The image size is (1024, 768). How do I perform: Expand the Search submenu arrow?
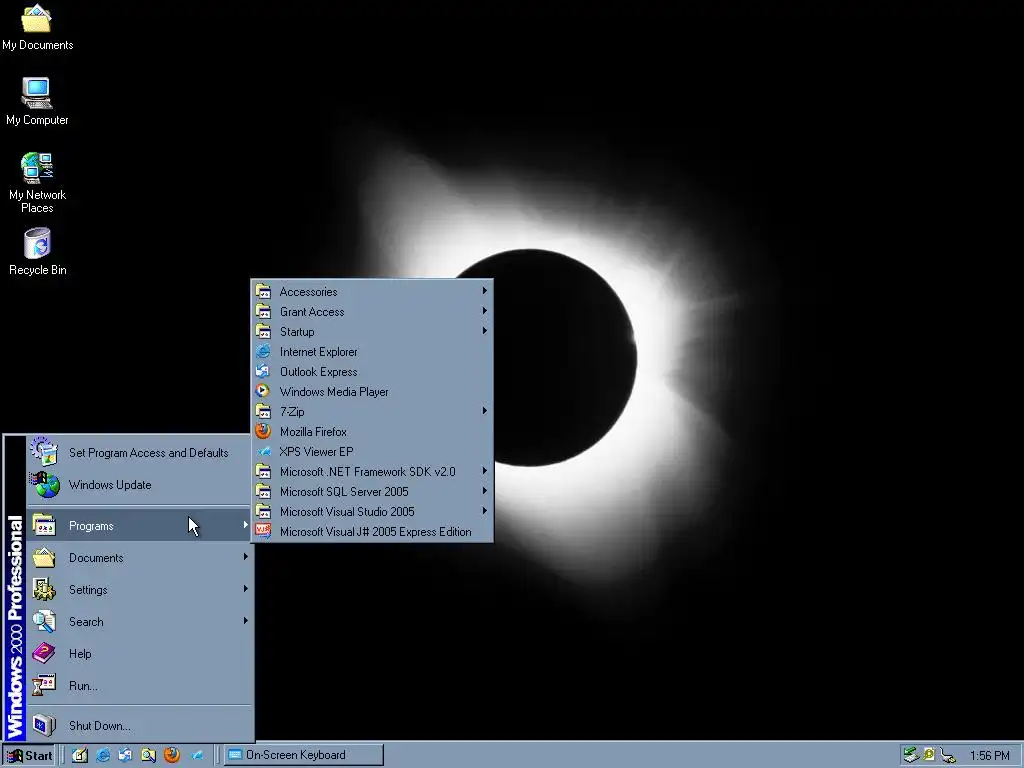point(246,620)
